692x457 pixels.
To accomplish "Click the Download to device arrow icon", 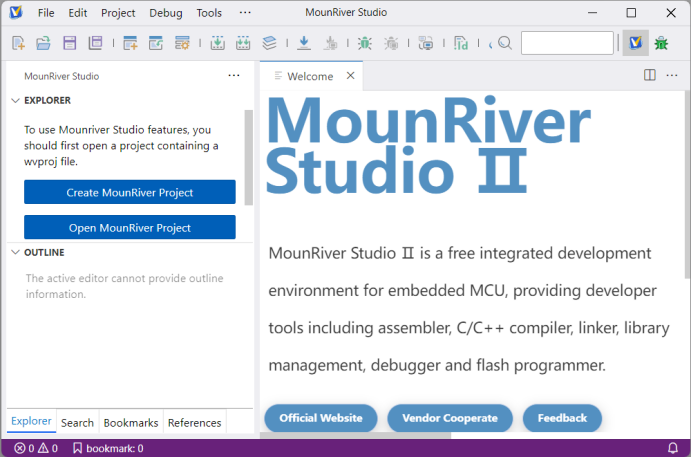I will pyautogui.click(x=304, y=43).
